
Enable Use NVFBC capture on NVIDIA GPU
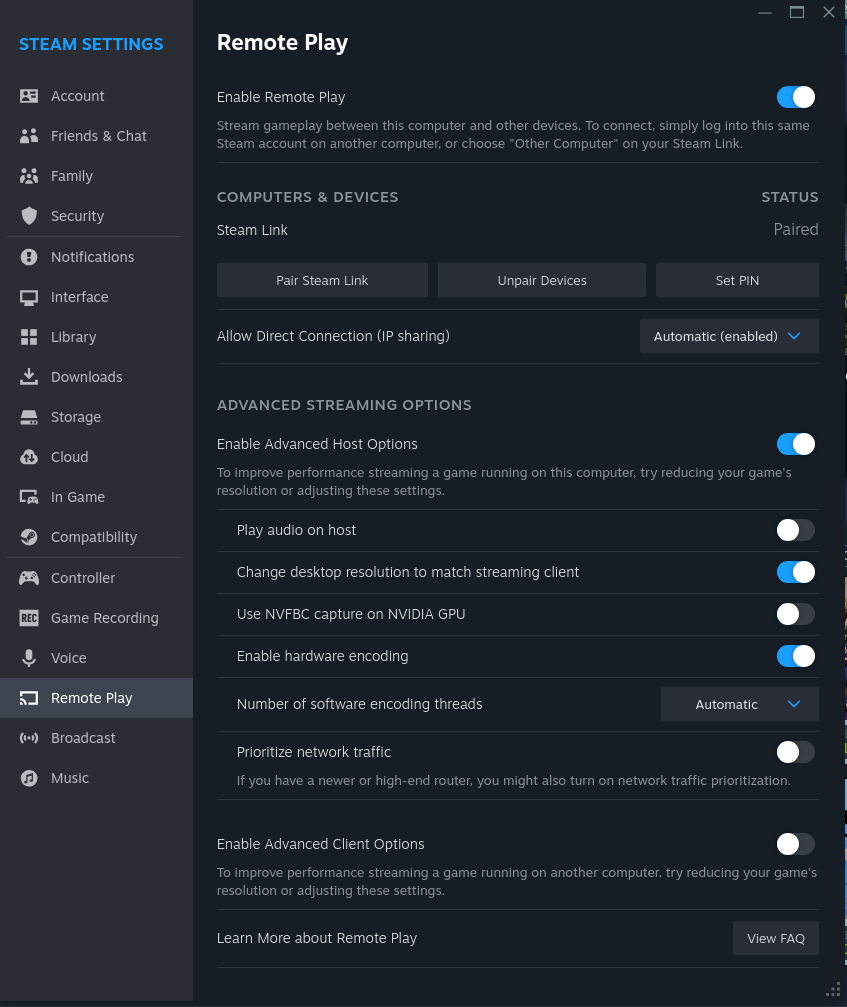pyautogui.click(x=796, y=614)
